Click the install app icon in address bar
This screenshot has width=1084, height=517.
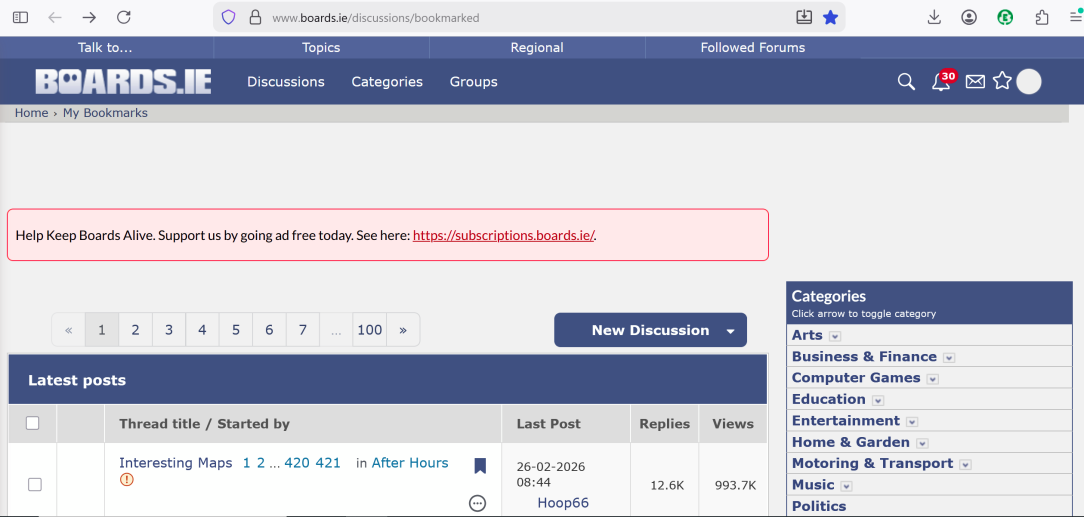[804, 17]
